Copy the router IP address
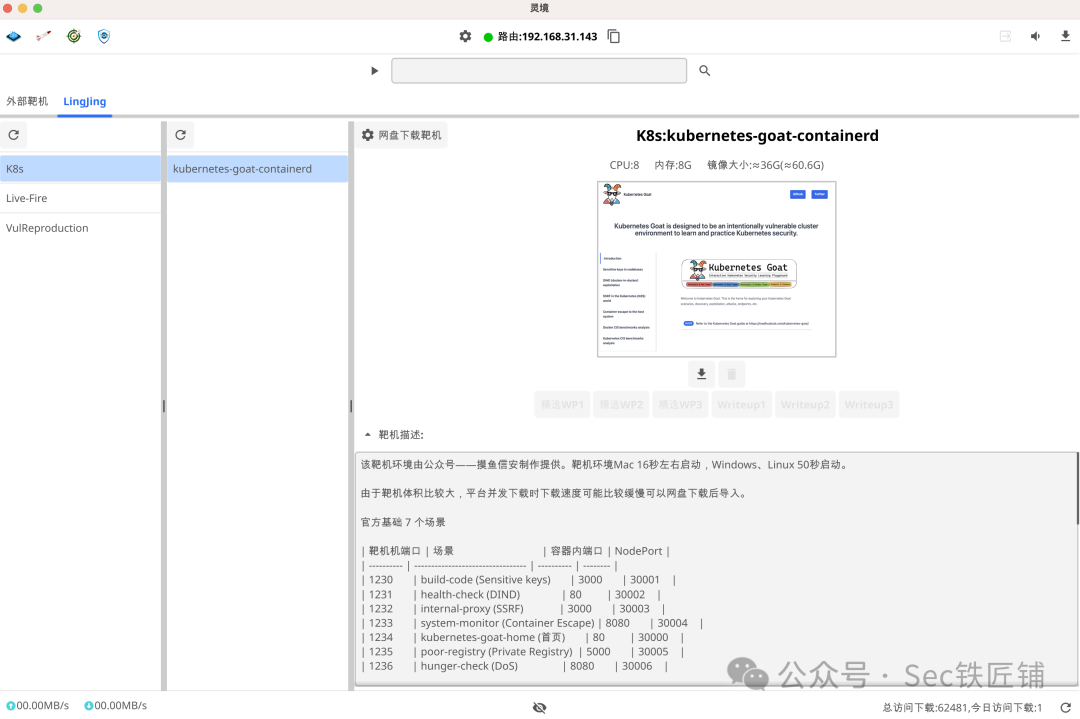This screenshot has height=719, width=1080. point(614,37)
